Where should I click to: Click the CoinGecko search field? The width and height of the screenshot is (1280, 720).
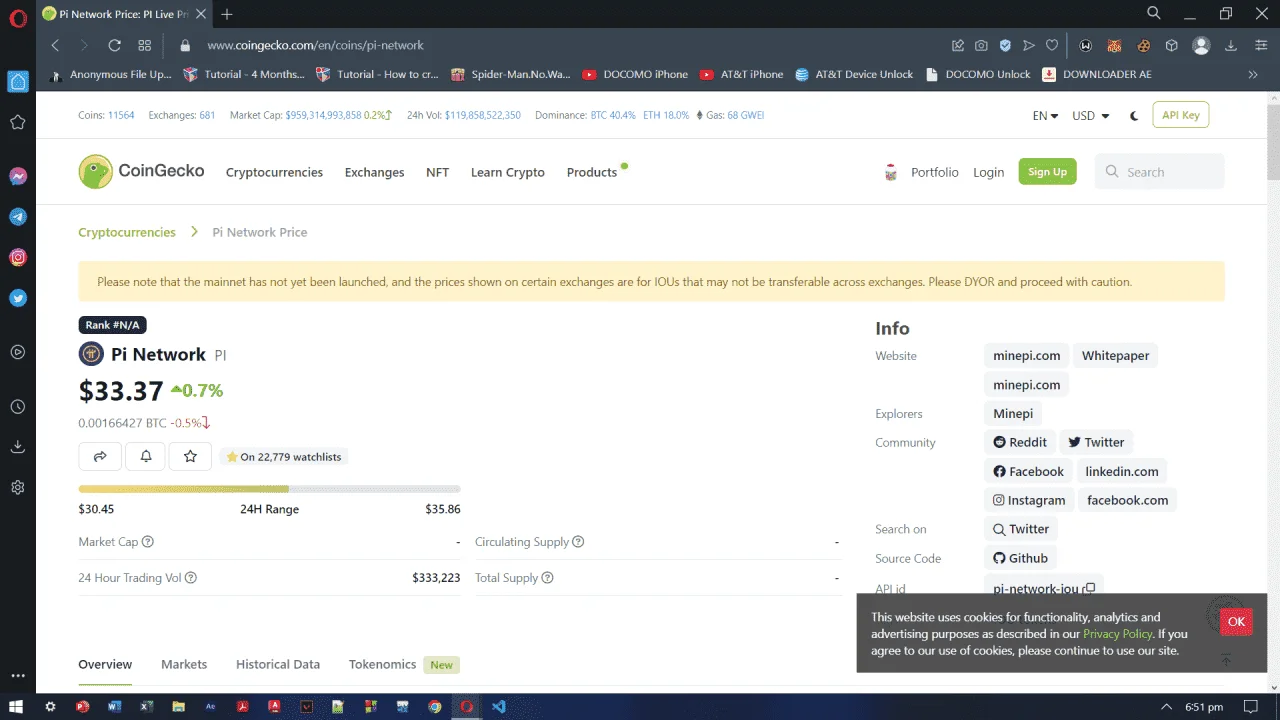[x=1159, y=172]
